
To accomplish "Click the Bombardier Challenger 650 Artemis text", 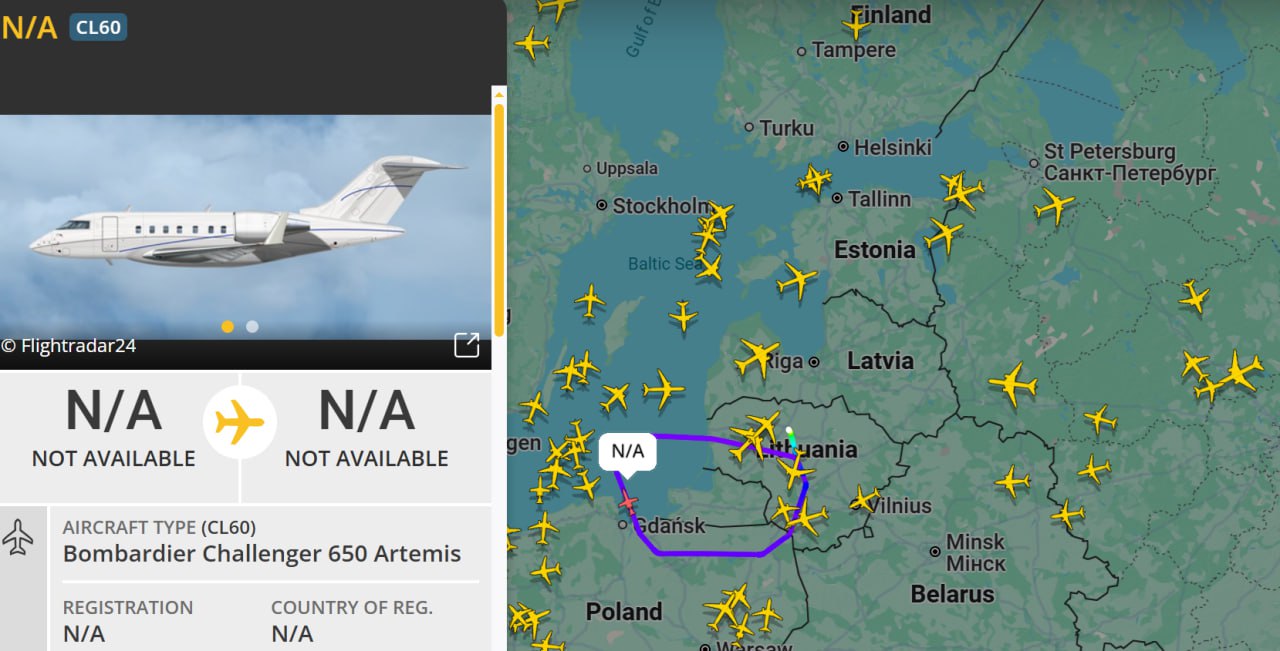I will click(x=262, y=553).
